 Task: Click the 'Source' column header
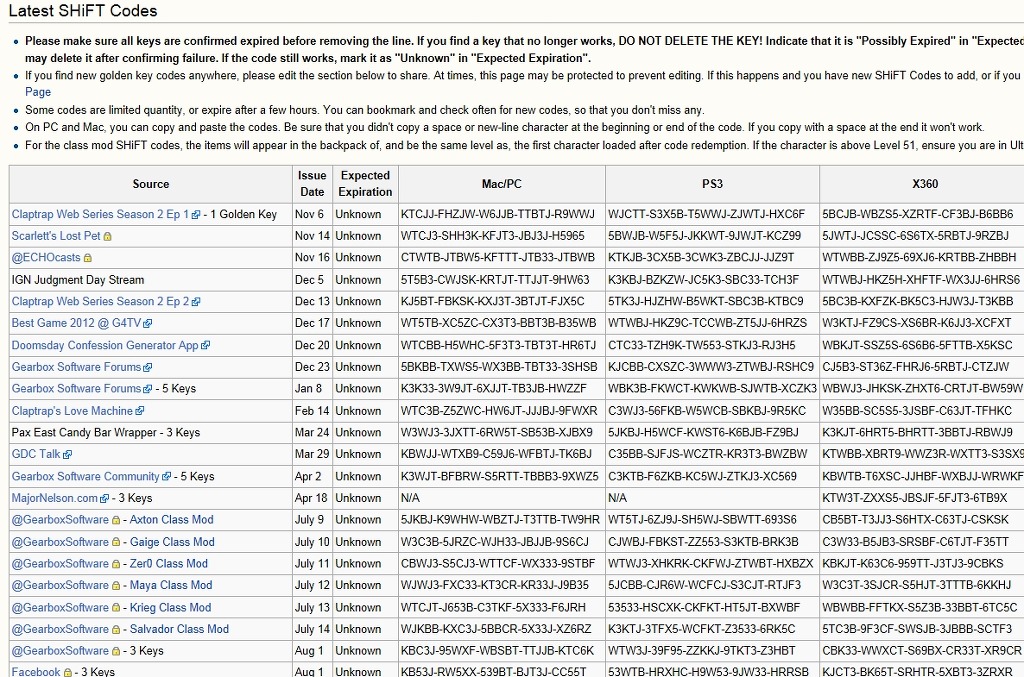[151, 184]
